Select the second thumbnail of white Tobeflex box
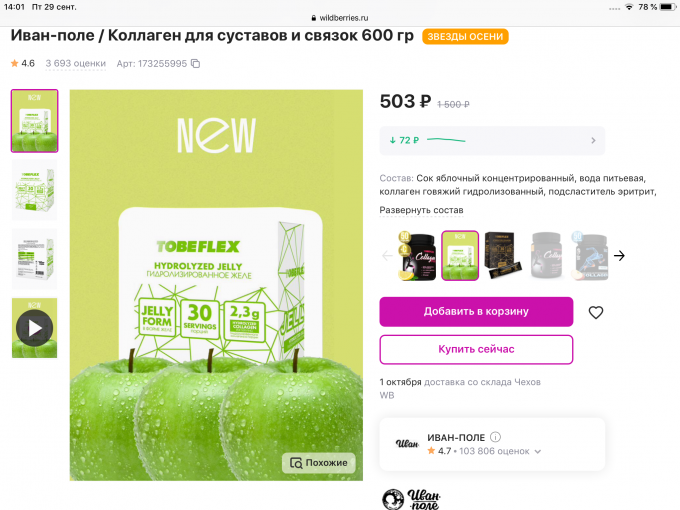This screenshot has height=510, width=680. 34,190
